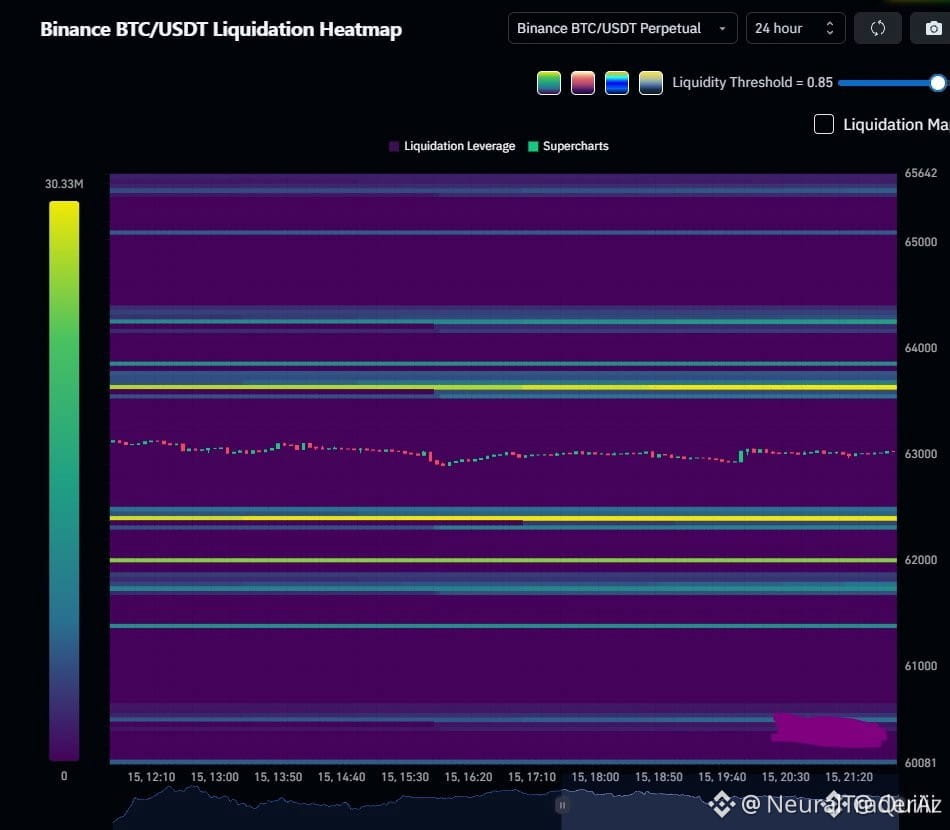Click the 64000 price axis label
The width and height of the screenshot is (950, 830).
(x=920, y=348)
